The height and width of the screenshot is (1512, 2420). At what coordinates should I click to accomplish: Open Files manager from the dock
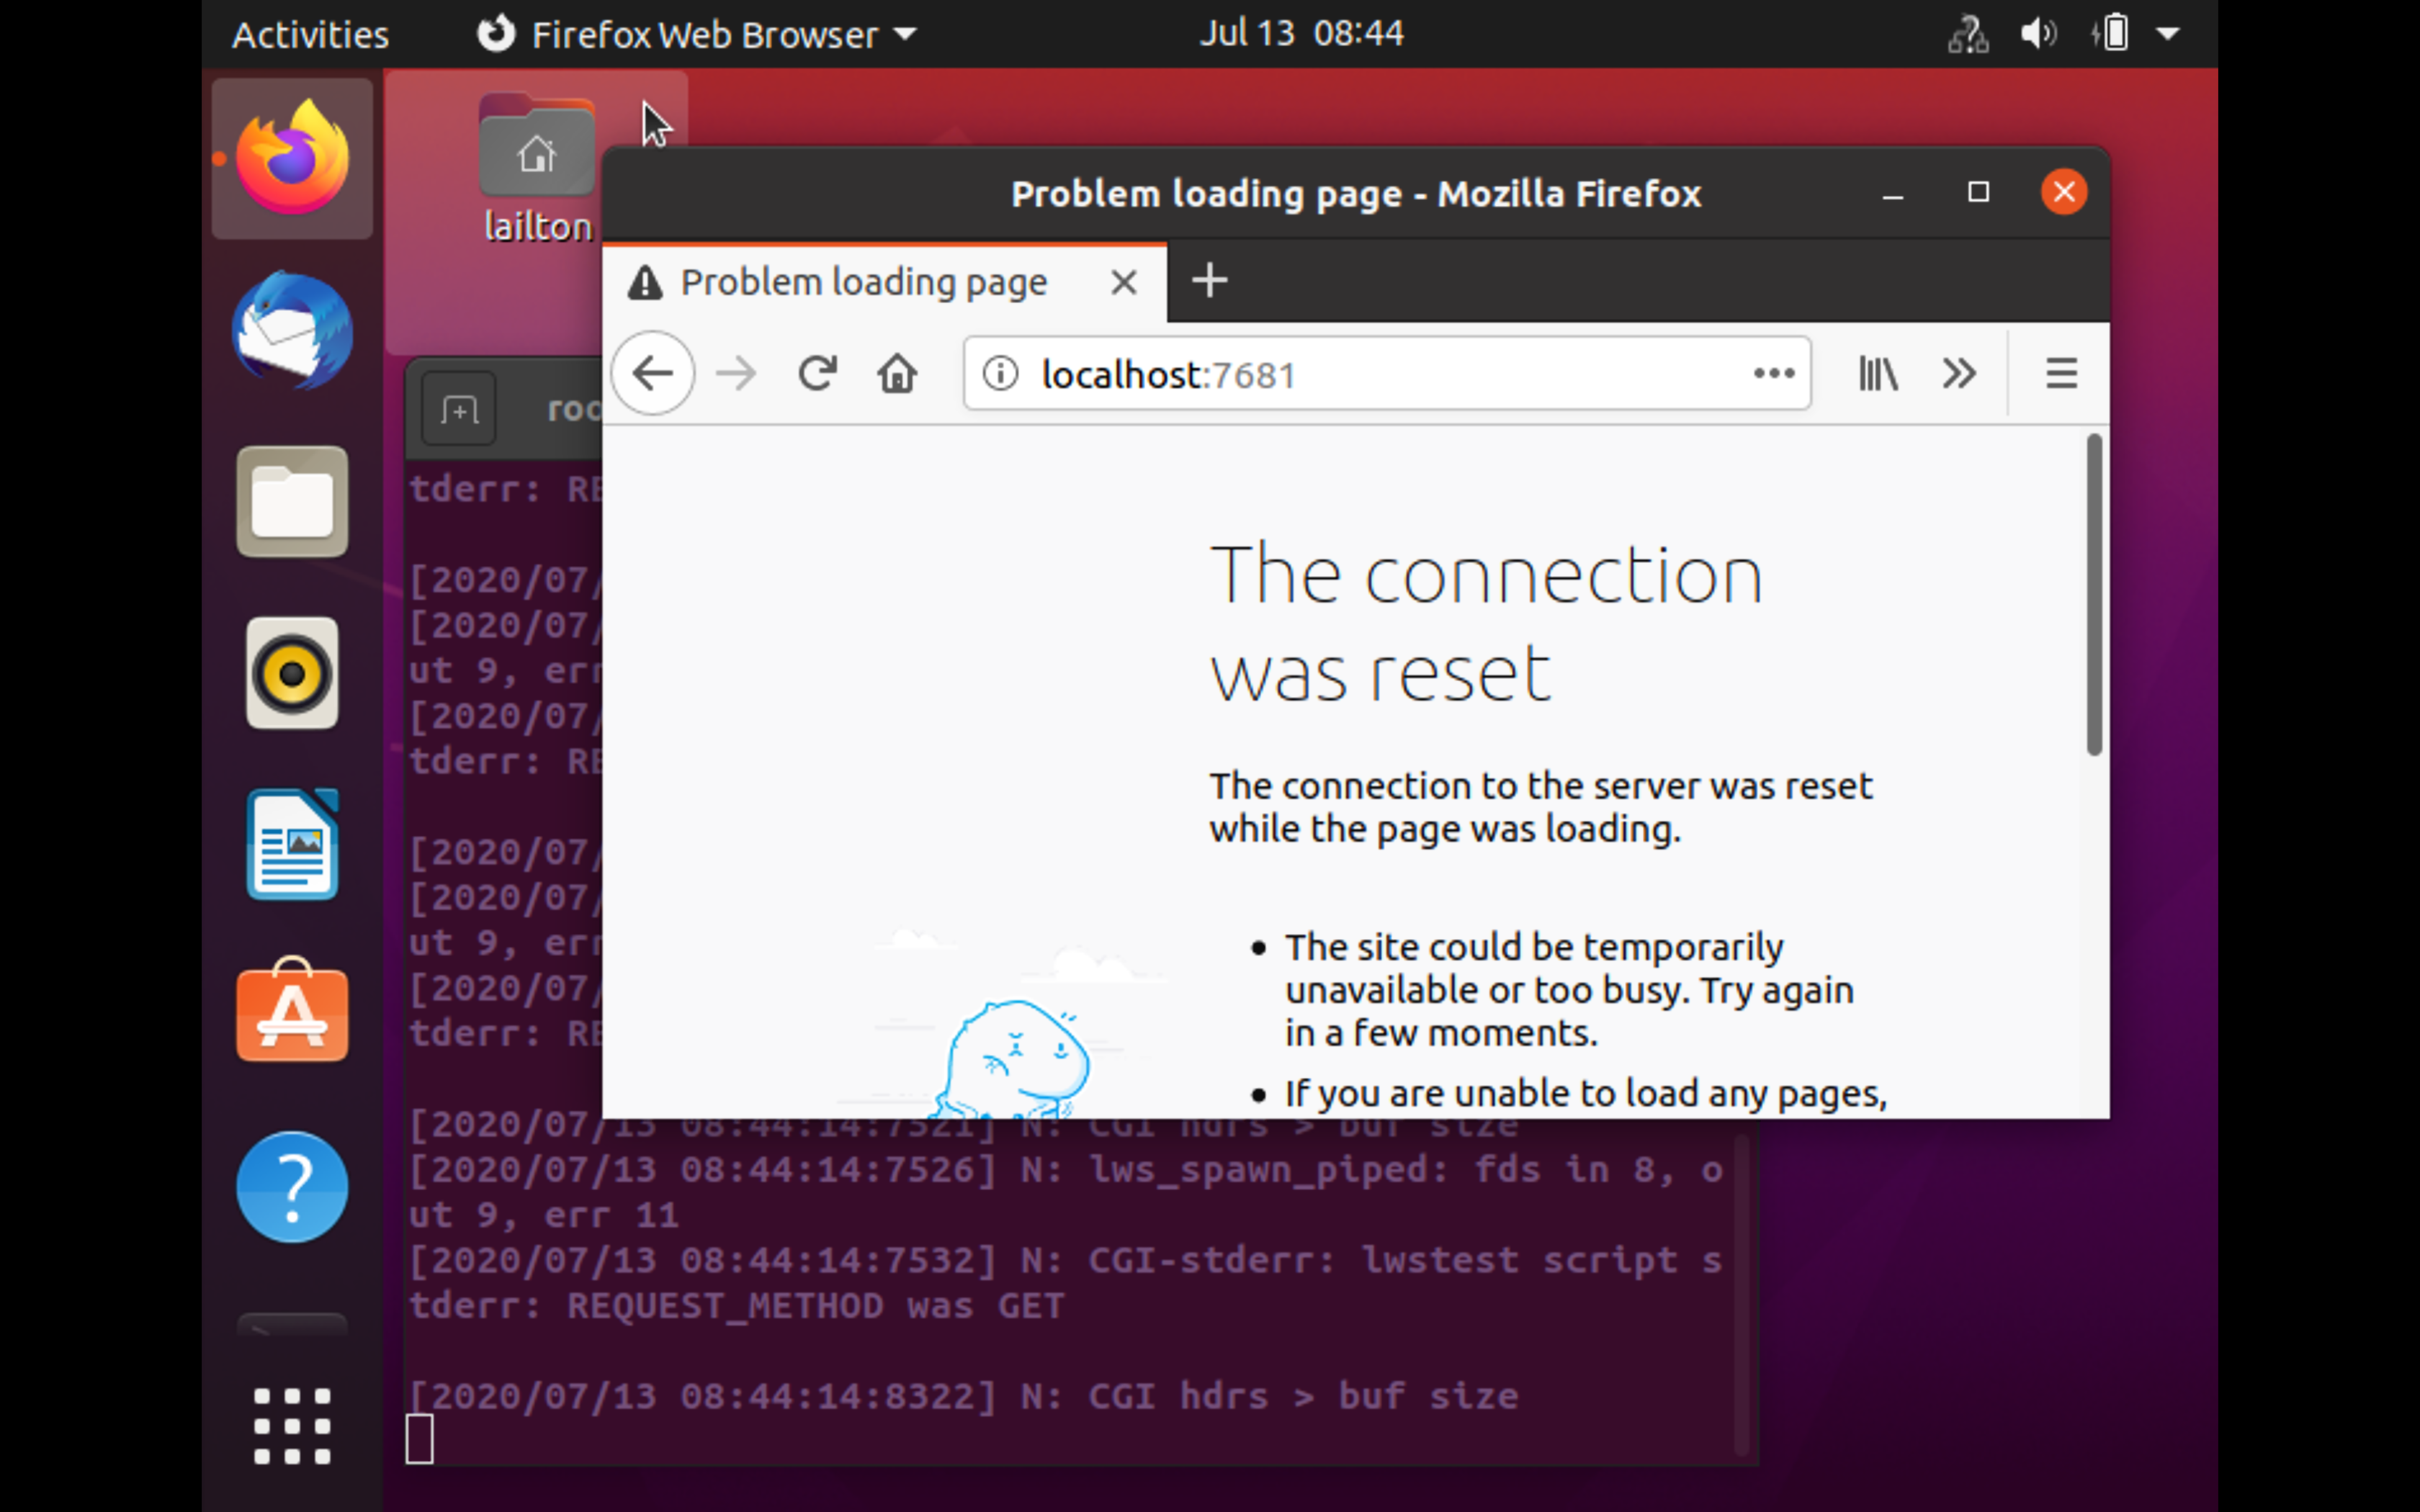tap(292, 501)
